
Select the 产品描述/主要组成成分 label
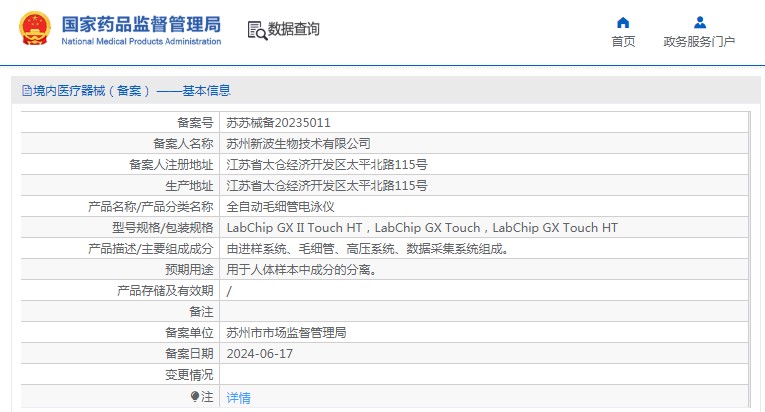coord(151,248)
